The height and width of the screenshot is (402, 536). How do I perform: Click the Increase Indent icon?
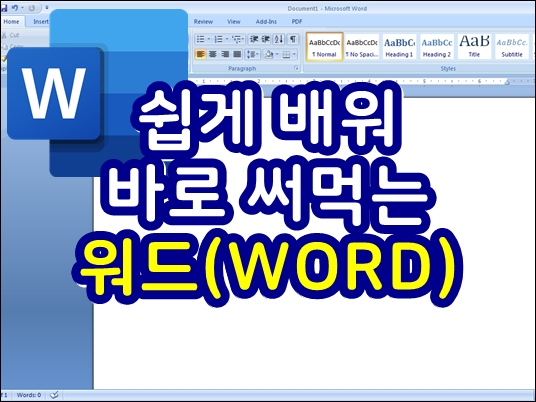pos(266,39)
